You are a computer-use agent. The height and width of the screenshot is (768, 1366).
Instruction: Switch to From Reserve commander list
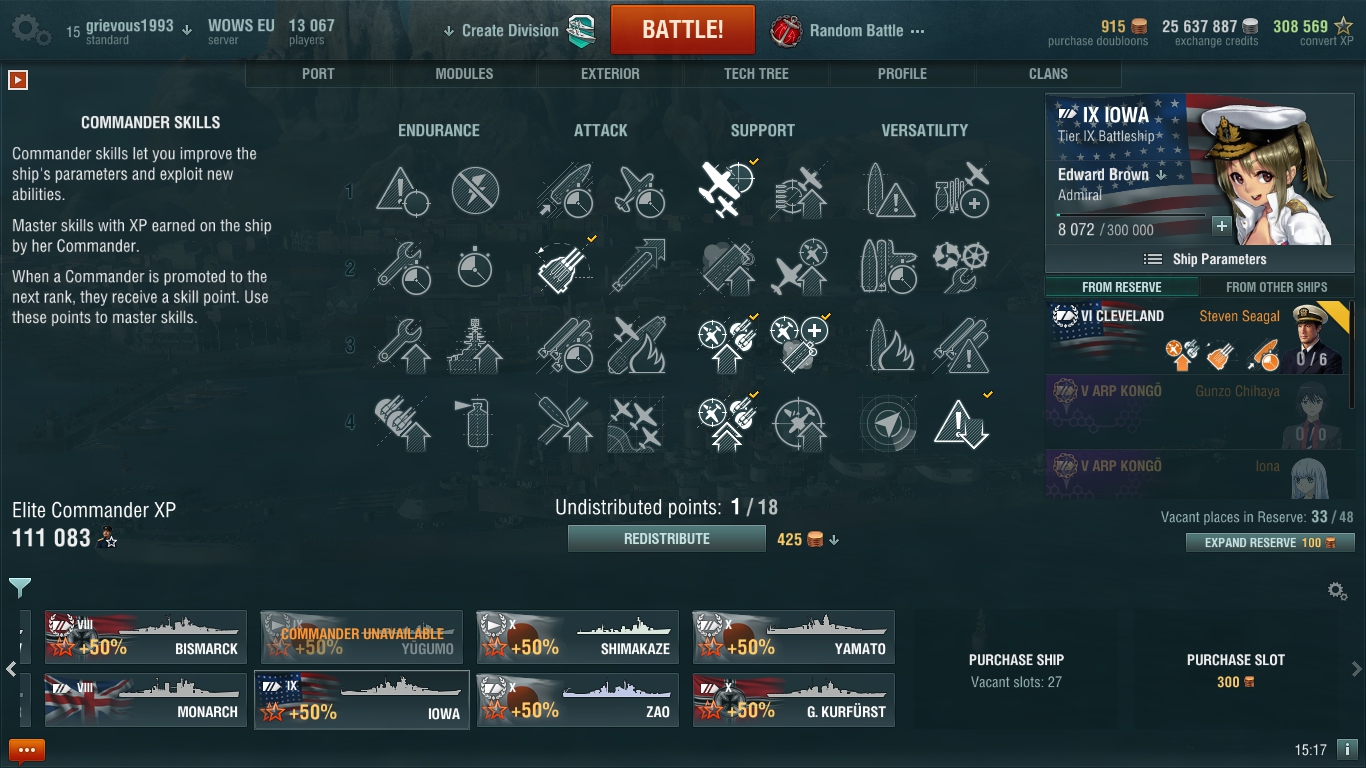[1122, 287]
